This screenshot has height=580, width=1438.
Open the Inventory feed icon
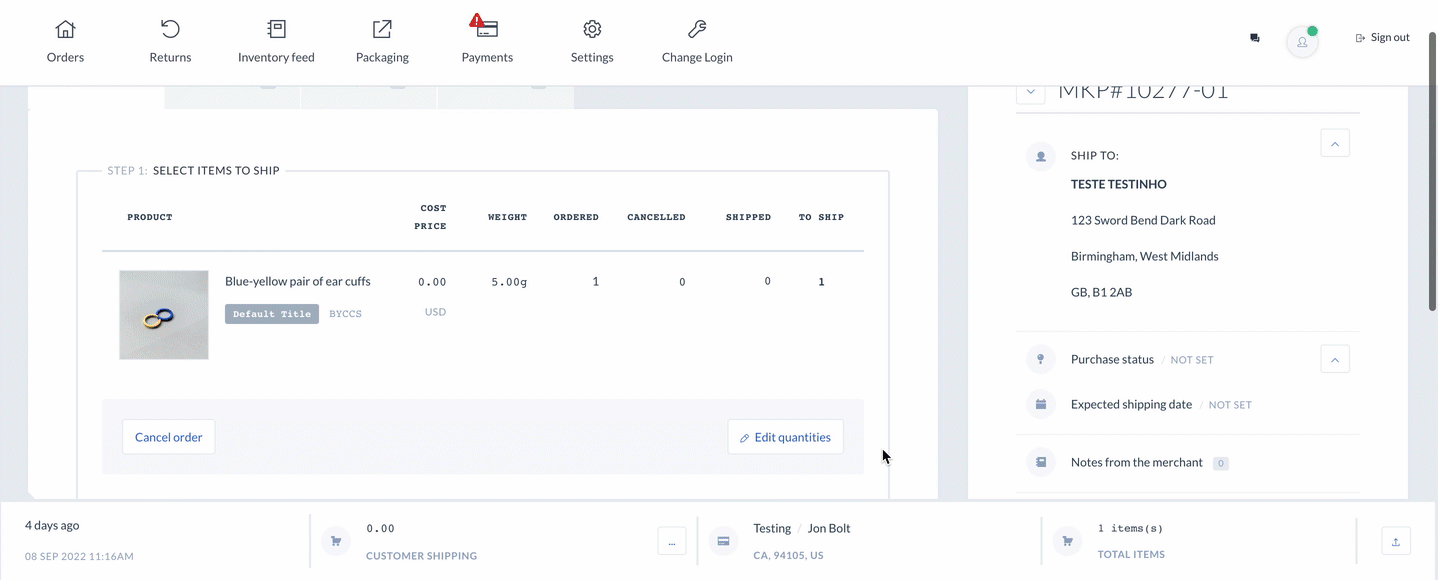[276, 29]
